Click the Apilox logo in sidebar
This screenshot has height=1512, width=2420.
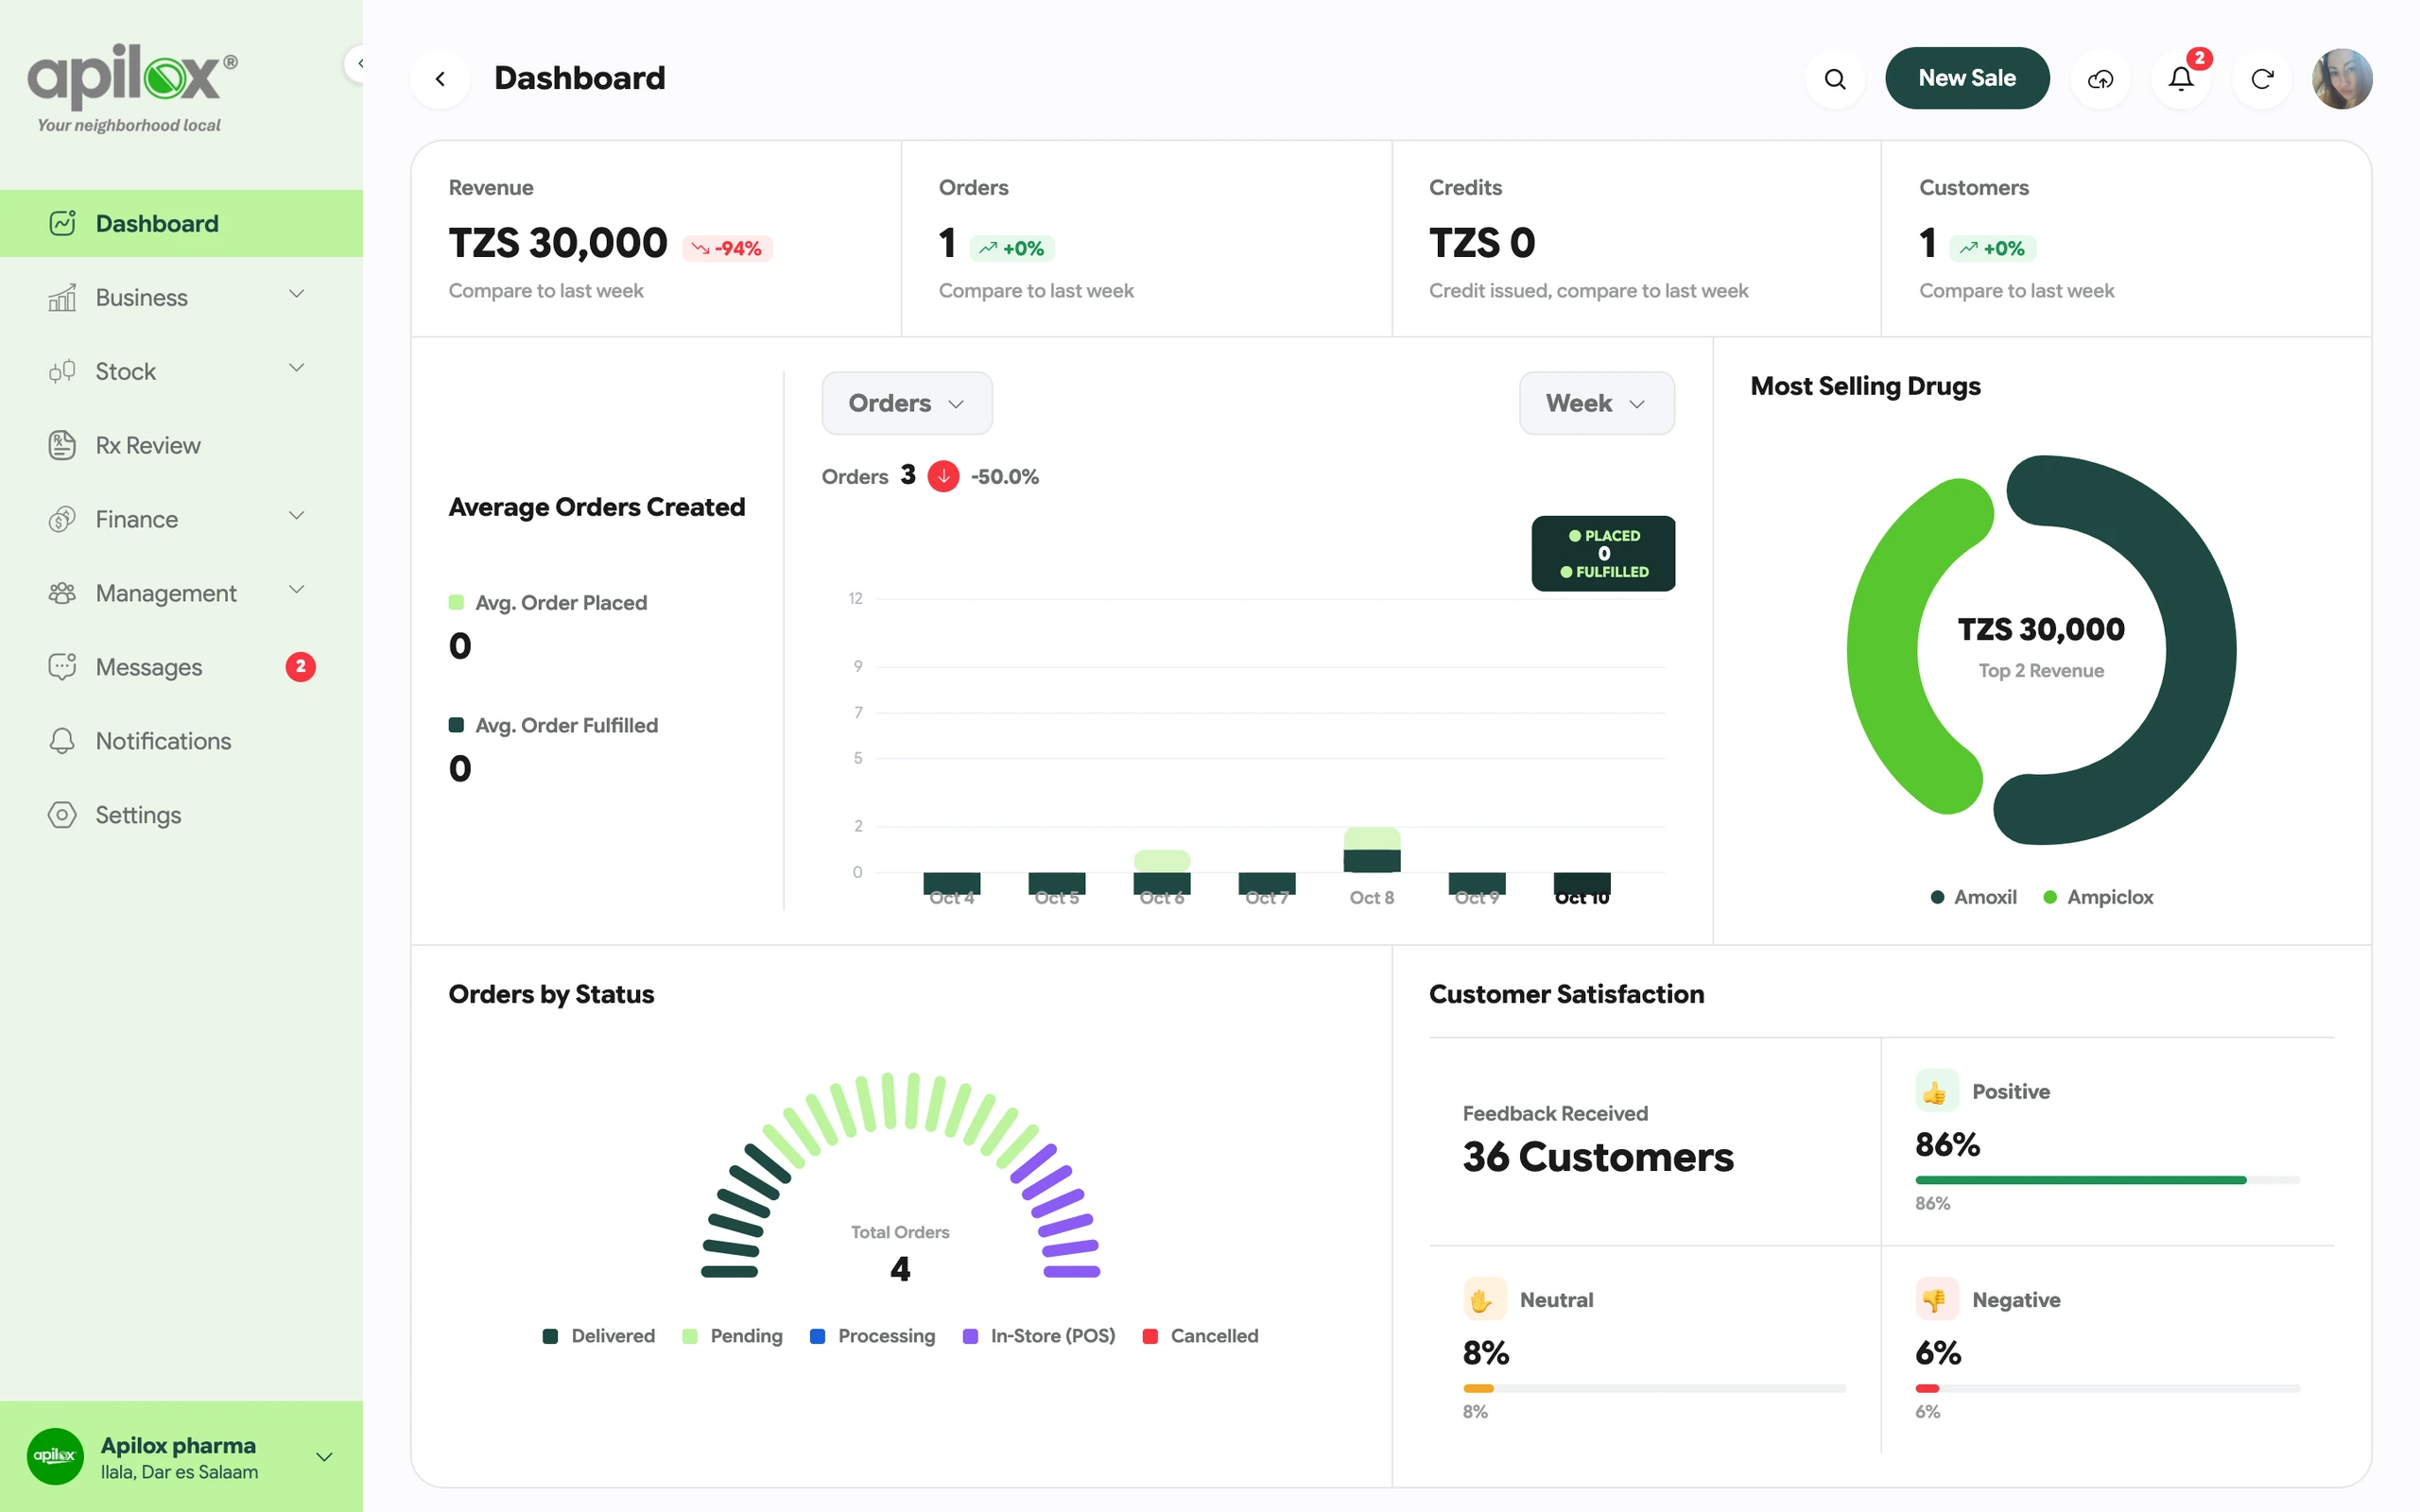131,88
